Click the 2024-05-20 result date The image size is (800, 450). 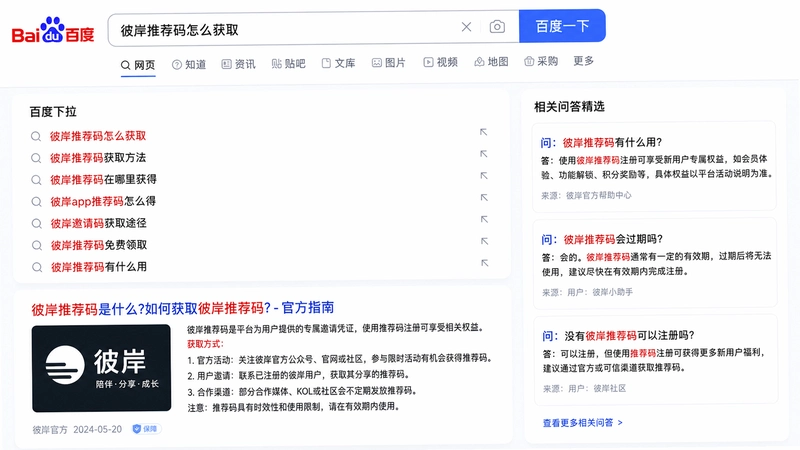tap(97, 430)
